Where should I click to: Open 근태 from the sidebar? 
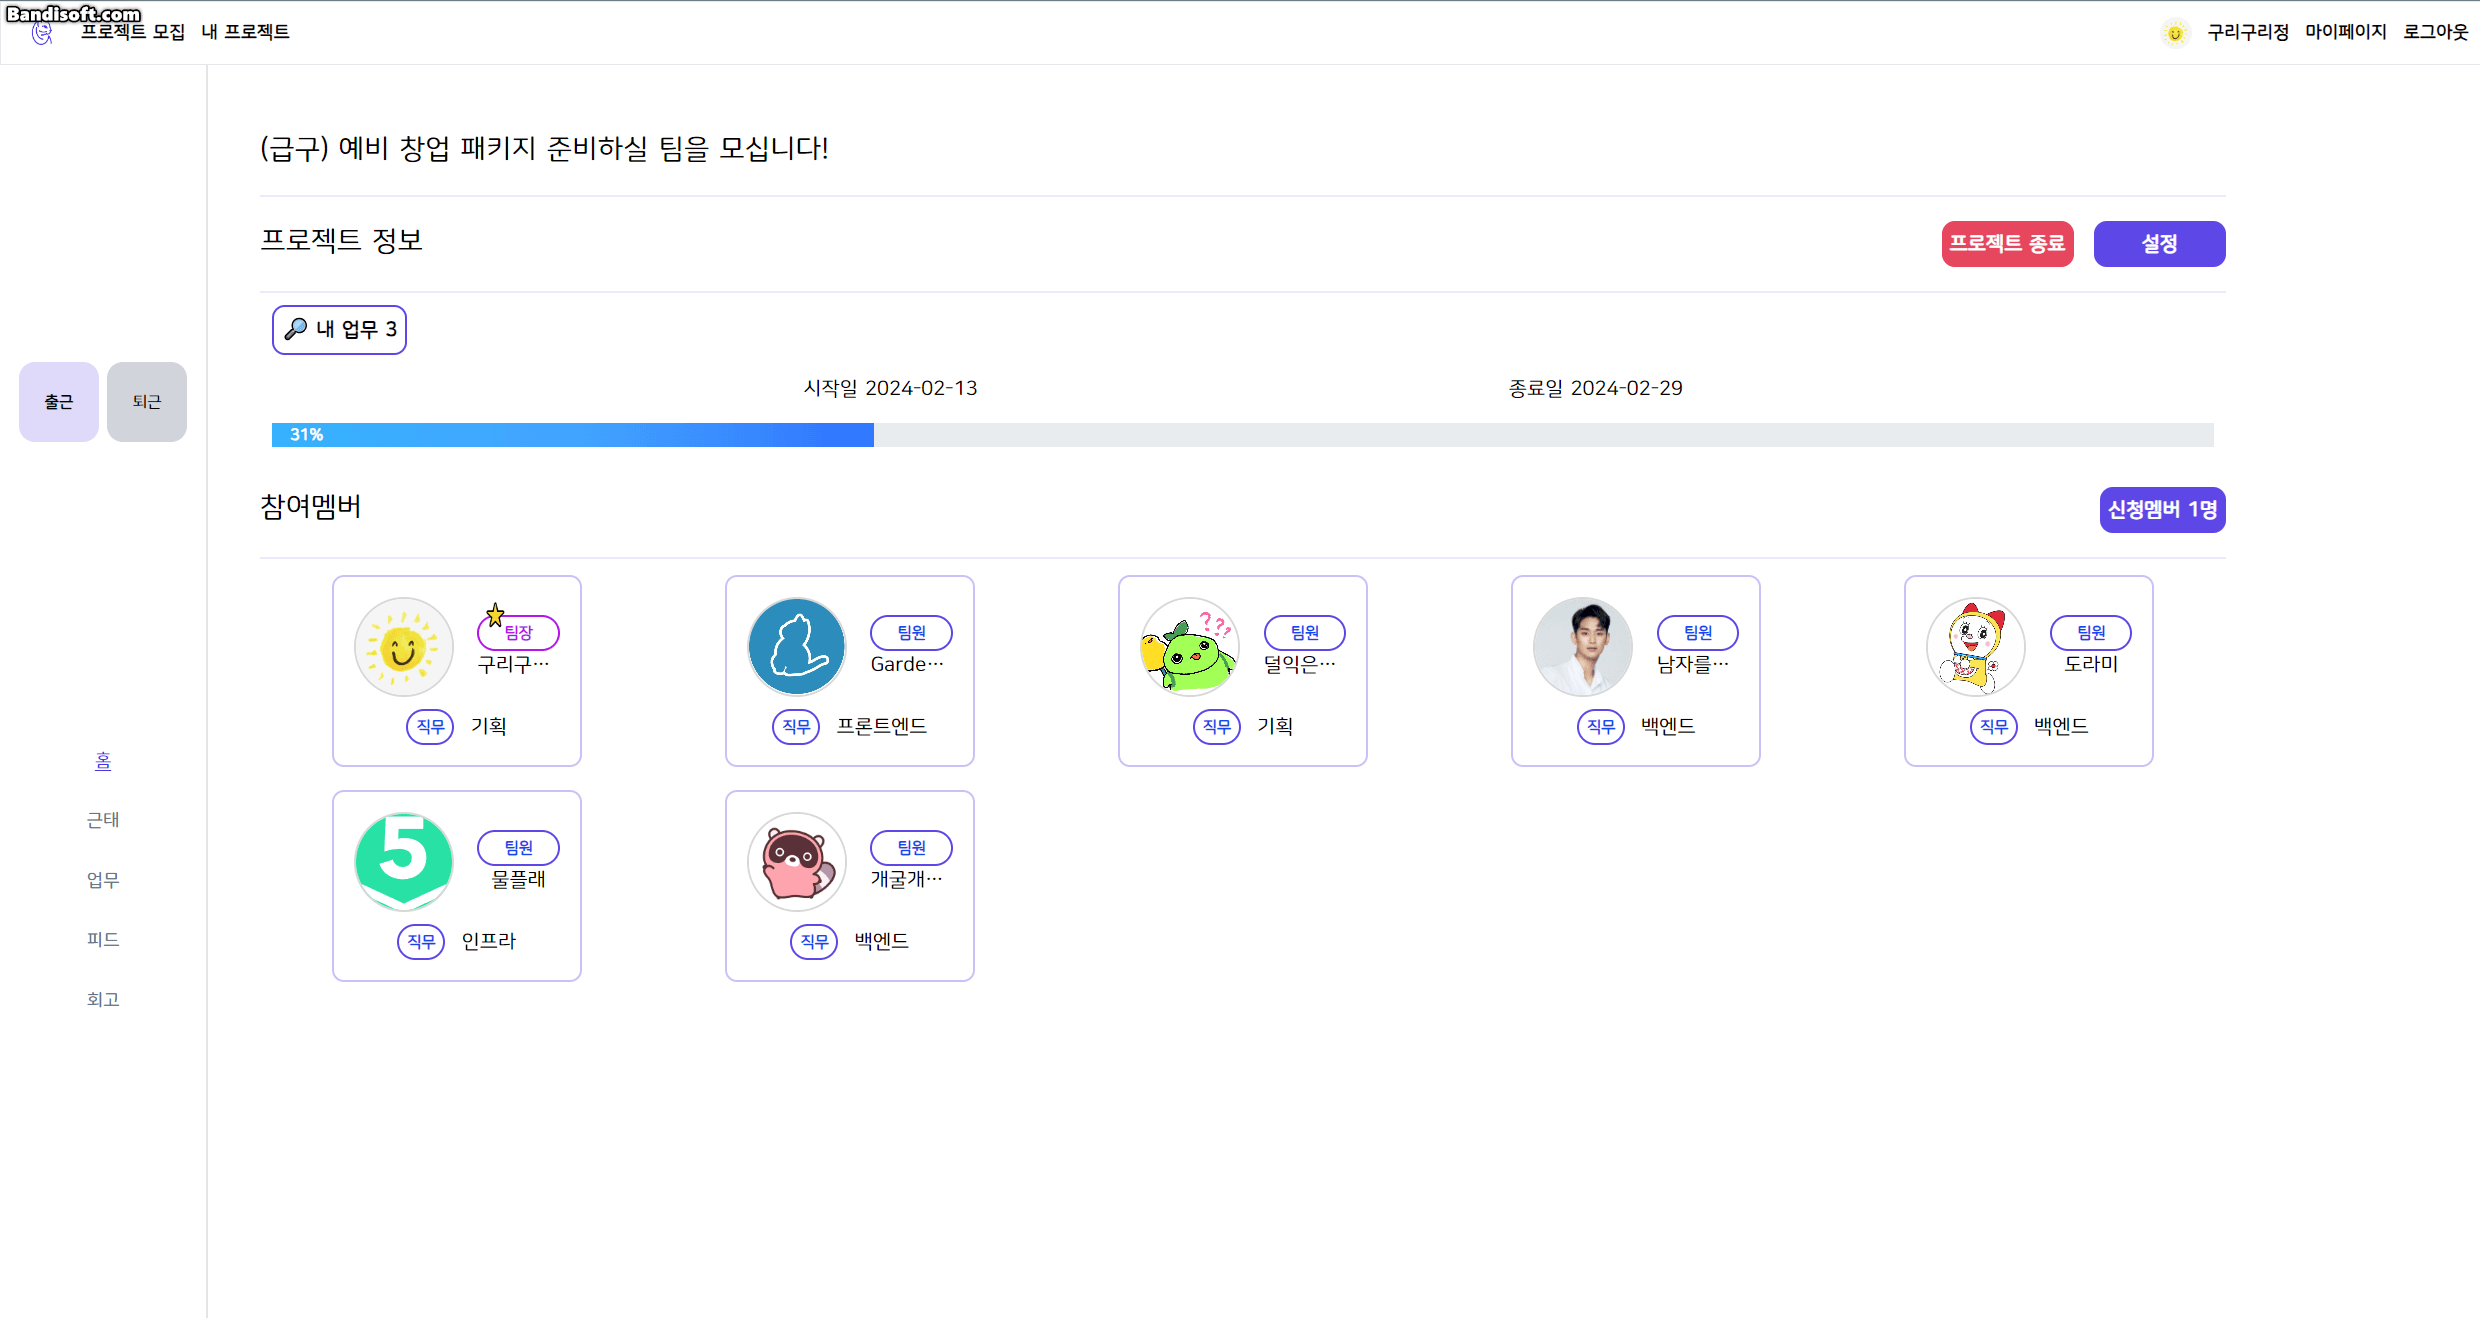tap(102, 819)
